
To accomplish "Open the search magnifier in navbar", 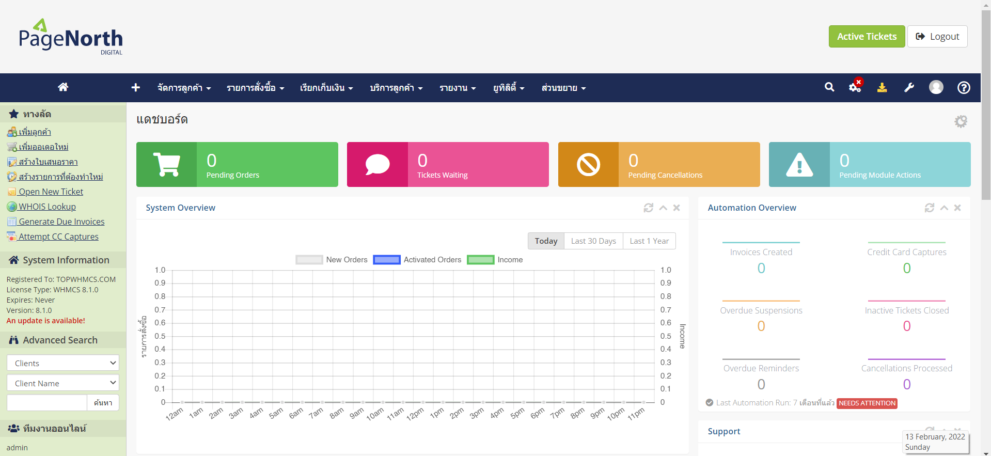I will 829,87.
